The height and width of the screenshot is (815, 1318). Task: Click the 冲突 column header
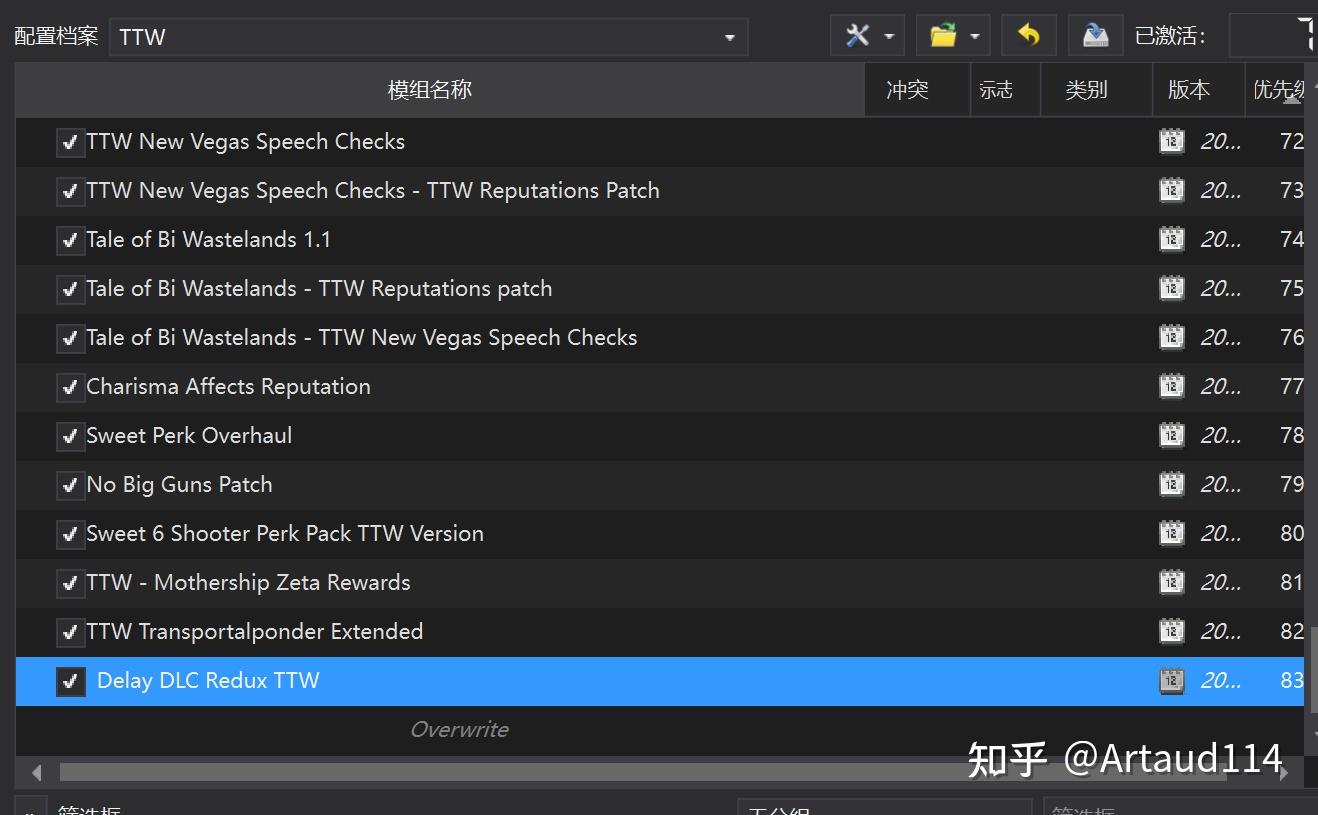pos(905,89)
